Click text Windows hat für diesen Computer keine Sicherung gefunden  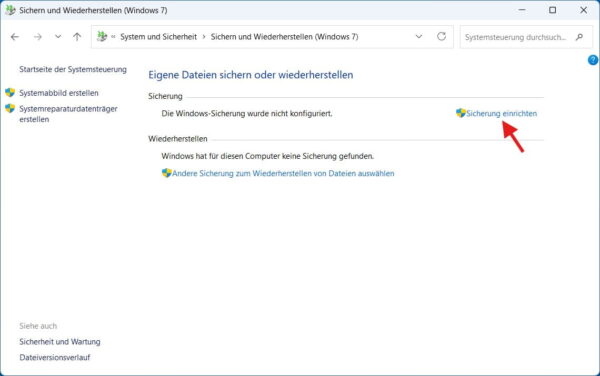tap(267, 156)
